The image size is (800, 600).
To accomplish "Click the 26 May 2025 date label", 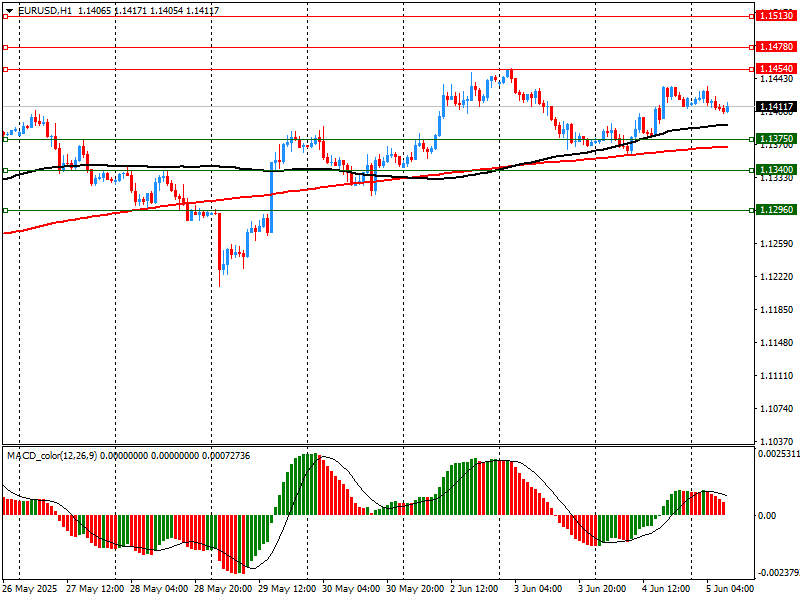I will (x=31, y=589).
